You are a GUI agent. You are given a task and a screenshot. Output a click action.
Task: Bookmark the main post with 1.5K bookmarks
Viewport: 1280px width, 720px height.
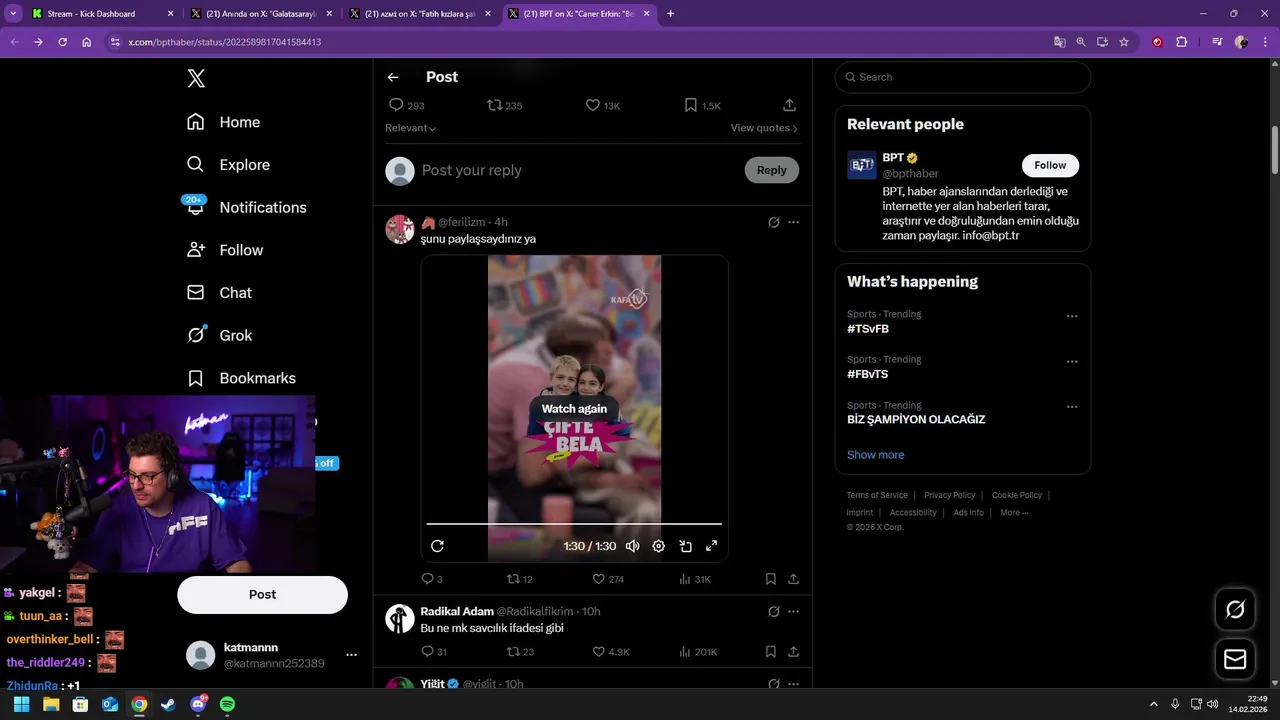pos(702,105)
